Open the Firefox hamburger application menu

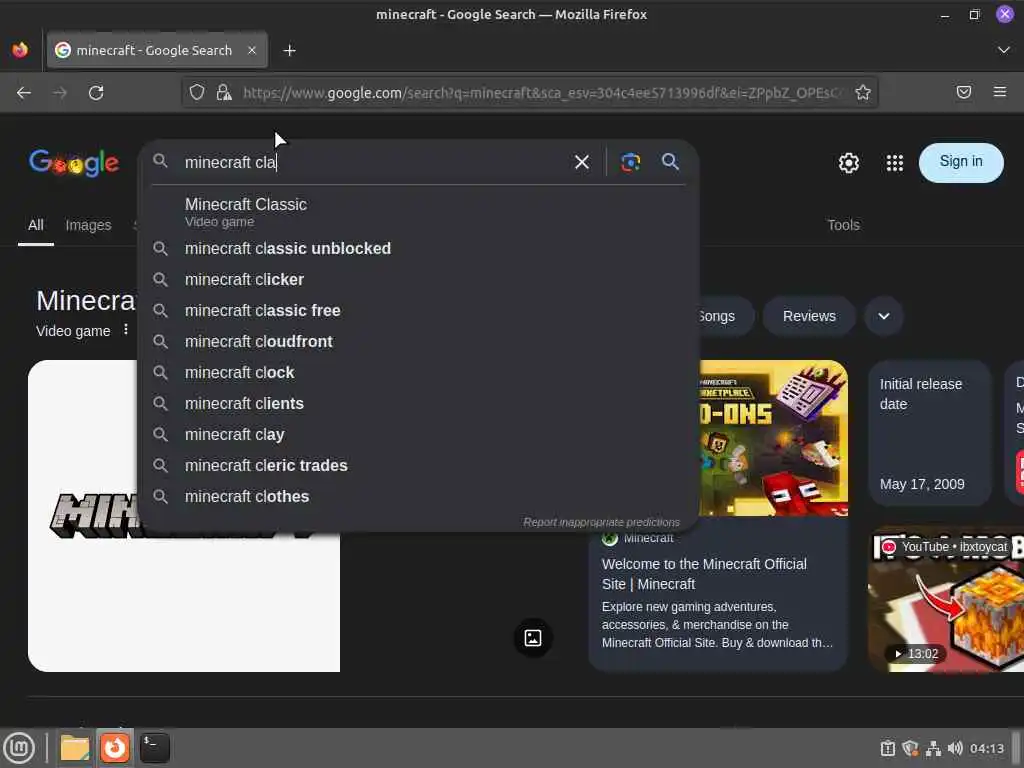tap(999, 92)
